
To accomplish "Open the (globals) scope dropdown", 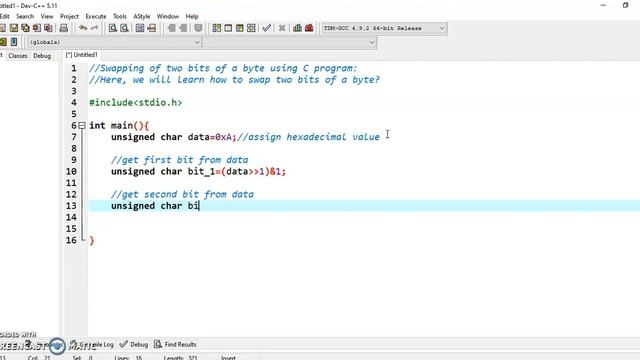I will [114, 42].
